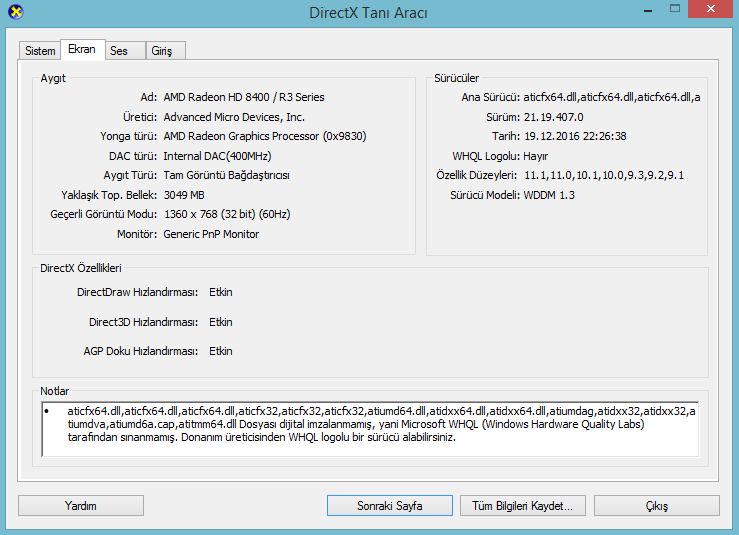This screenshot has width=739, height=535.
Task: Click the 3049 MB memory value
Action: [184, 195]
